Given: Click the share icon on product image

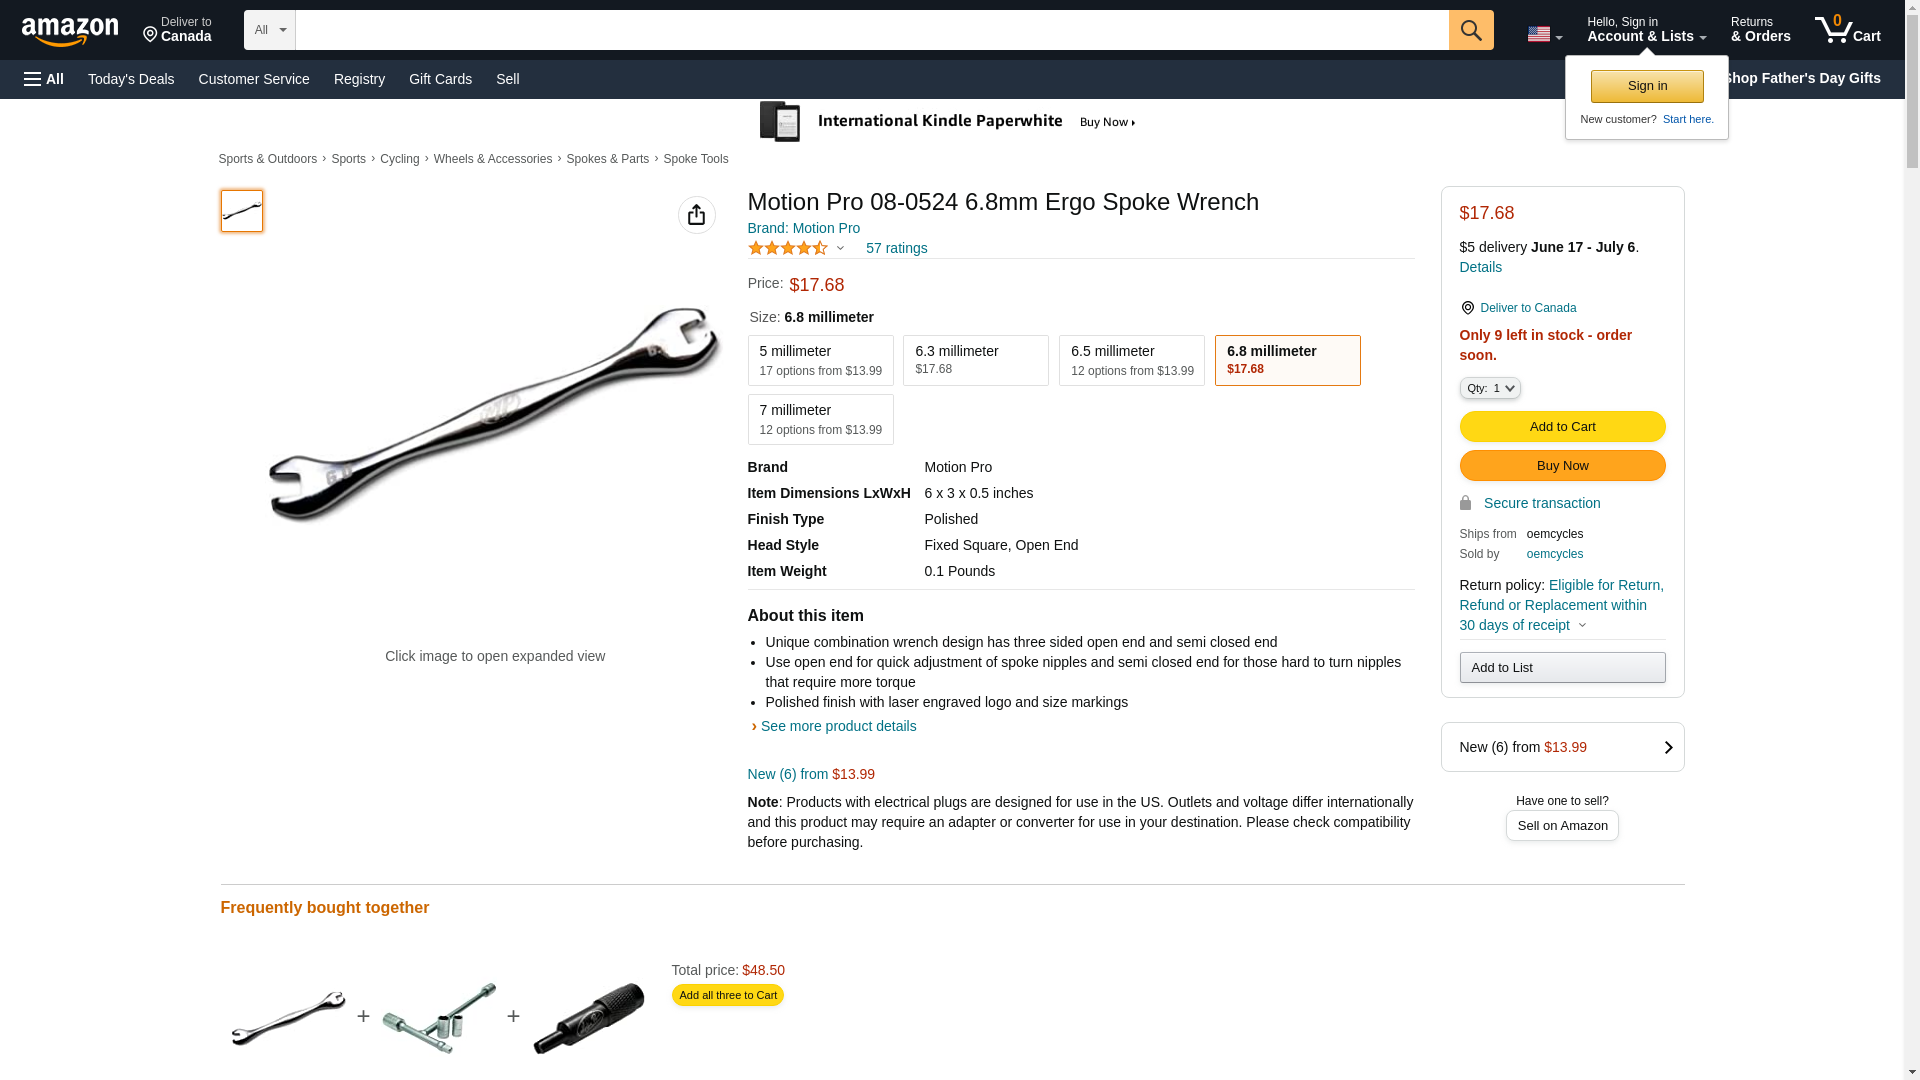Looking at the screenshot, I should coord(696,215).
